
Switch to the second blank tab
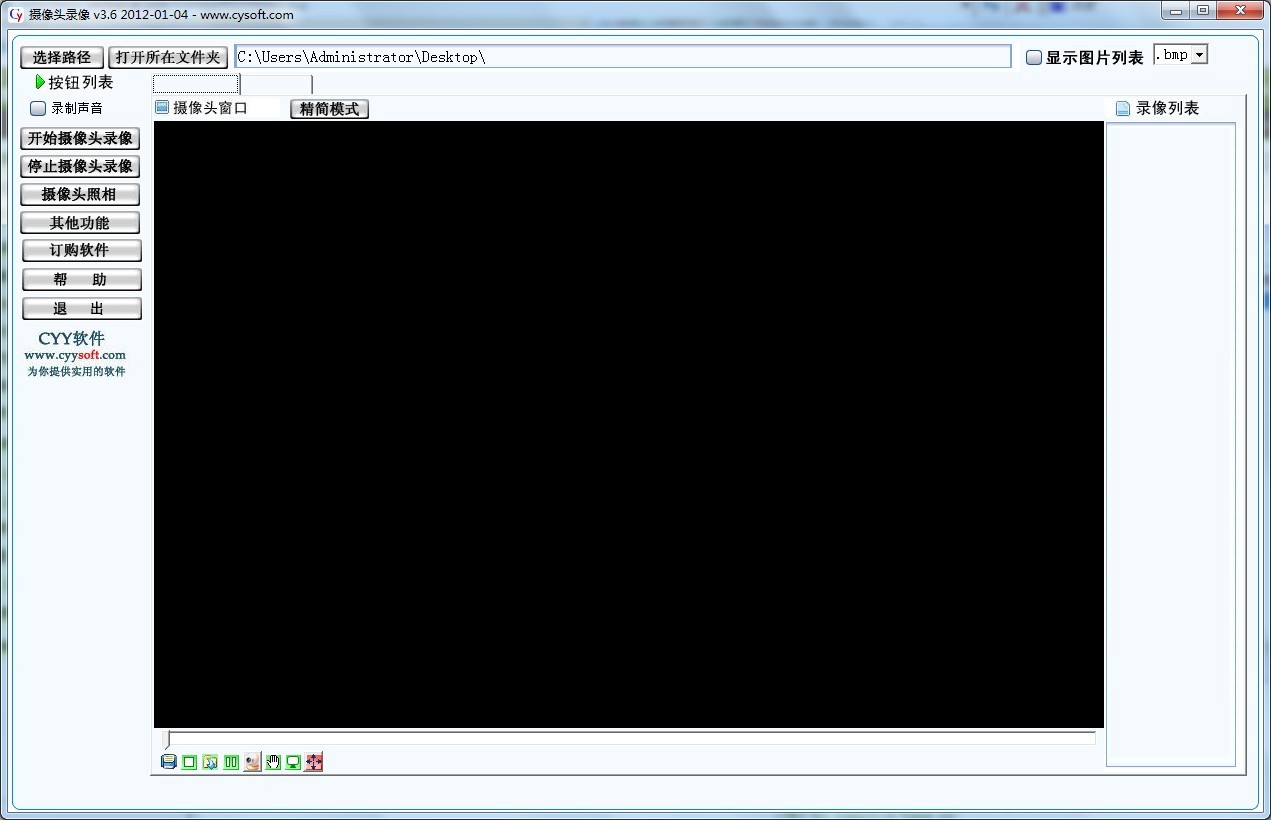(277, 84)
